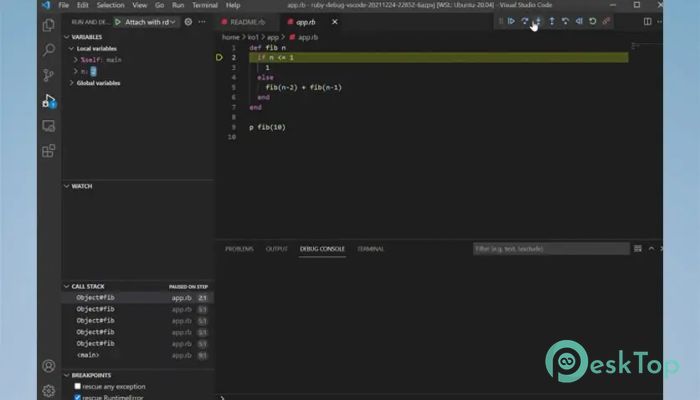The image size is (700, 400).
Task: Click Disconnect on debug toolbar
Action: tap(606, 21)
